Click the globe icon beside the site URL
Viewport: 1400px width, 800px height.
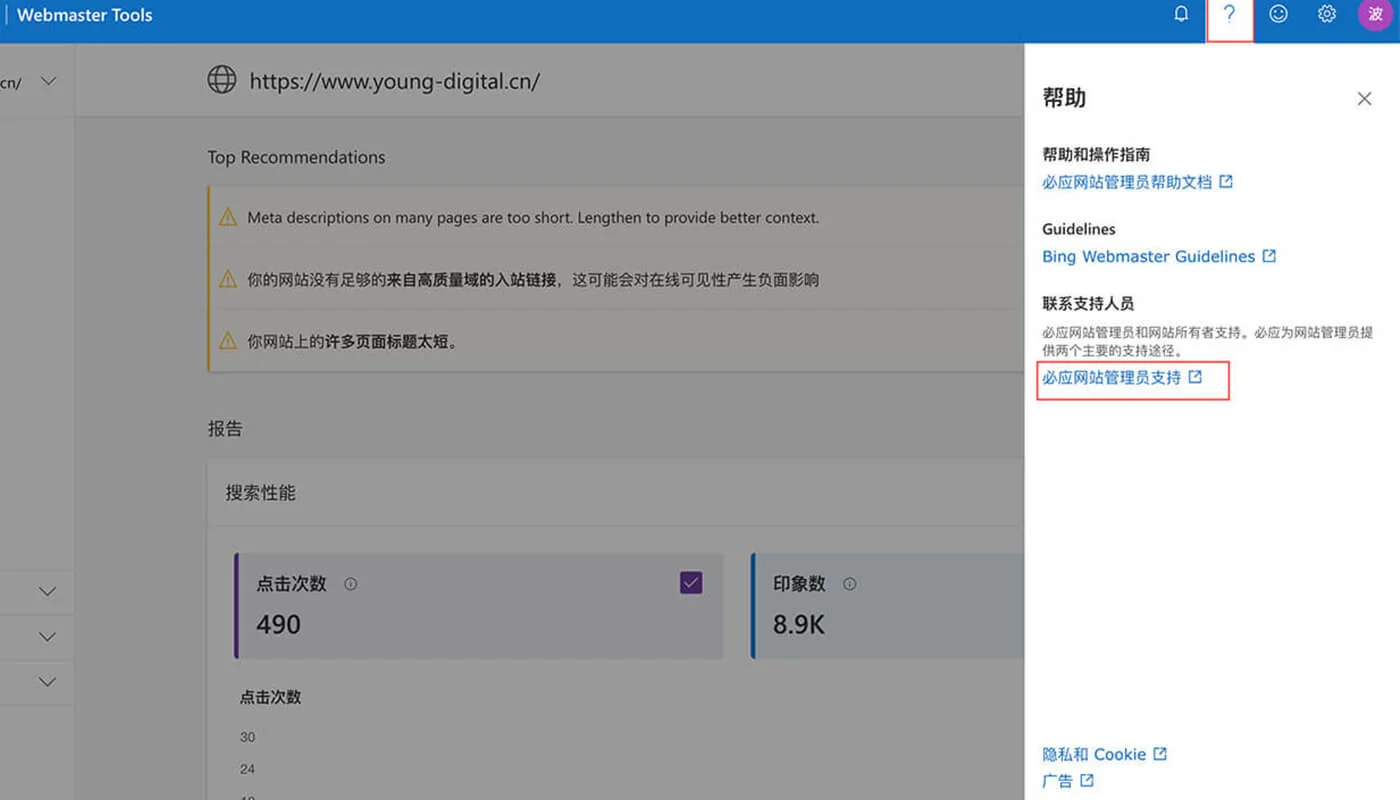pyautogui.click(x=221, y=80)
